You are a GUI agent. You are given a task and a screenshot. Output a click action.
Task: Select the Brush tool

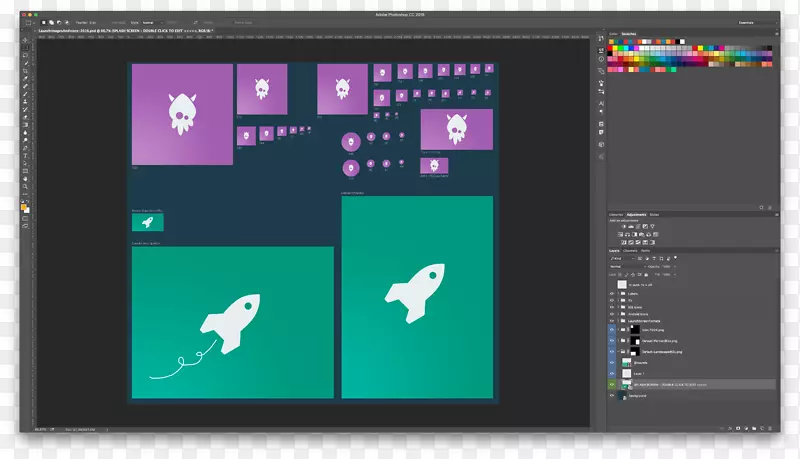(25, 94)
